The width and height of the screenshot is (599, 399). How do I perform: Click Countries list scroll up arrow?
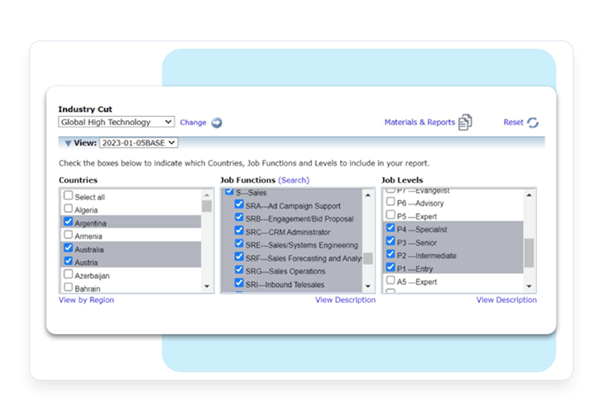(207, 195)
